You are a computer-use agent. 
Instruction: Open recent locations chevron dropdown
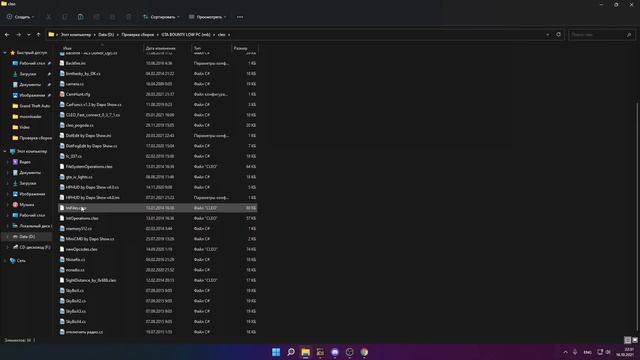[x=29, y=35]
